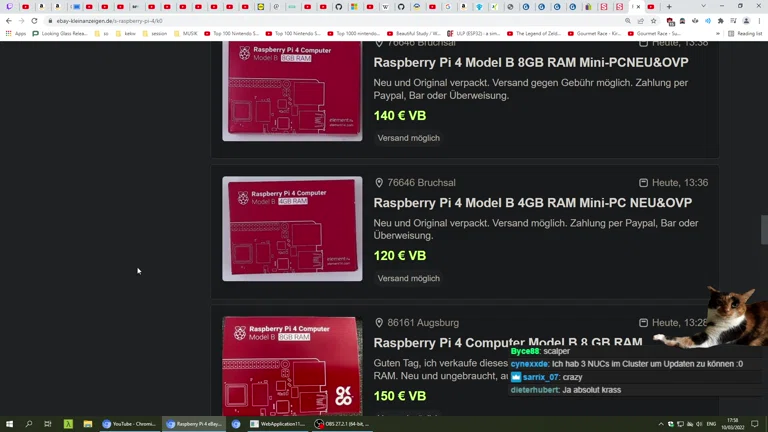Switch to YouTube - Chromium taskbar window
This screenshot has width=768, height=432.
129,424
